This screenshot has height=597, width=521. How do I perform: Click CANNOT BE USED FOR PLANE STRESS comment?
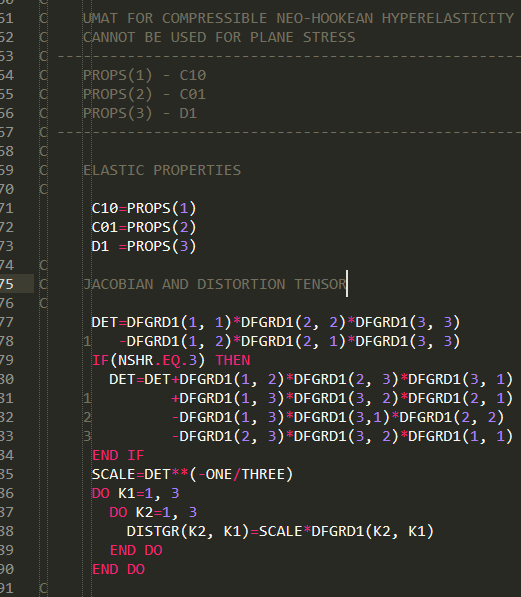click(219, 37)
